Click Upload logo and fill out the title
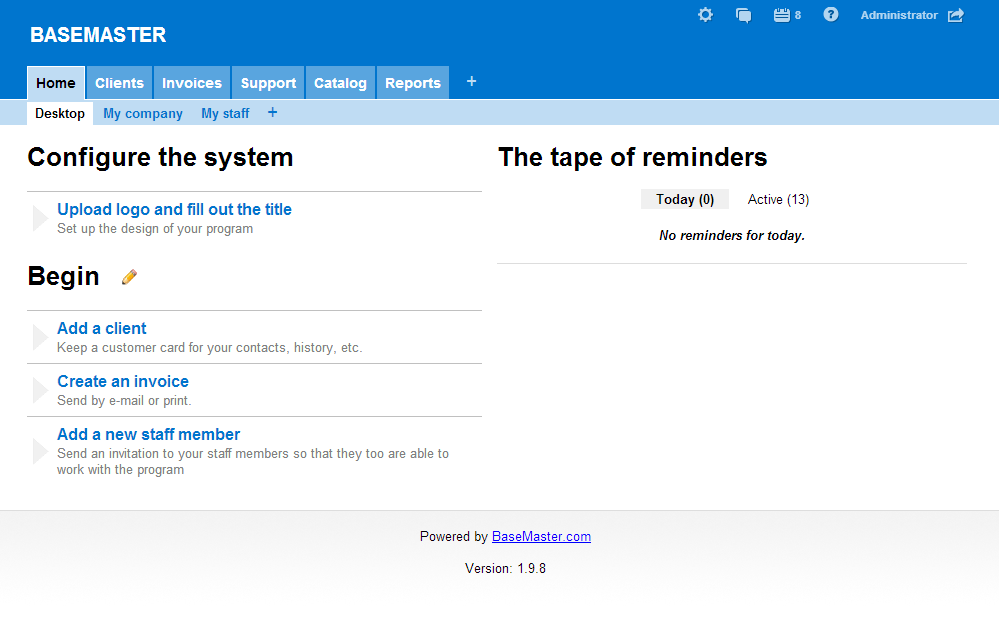The image size is (999, 633). [175, 210]
